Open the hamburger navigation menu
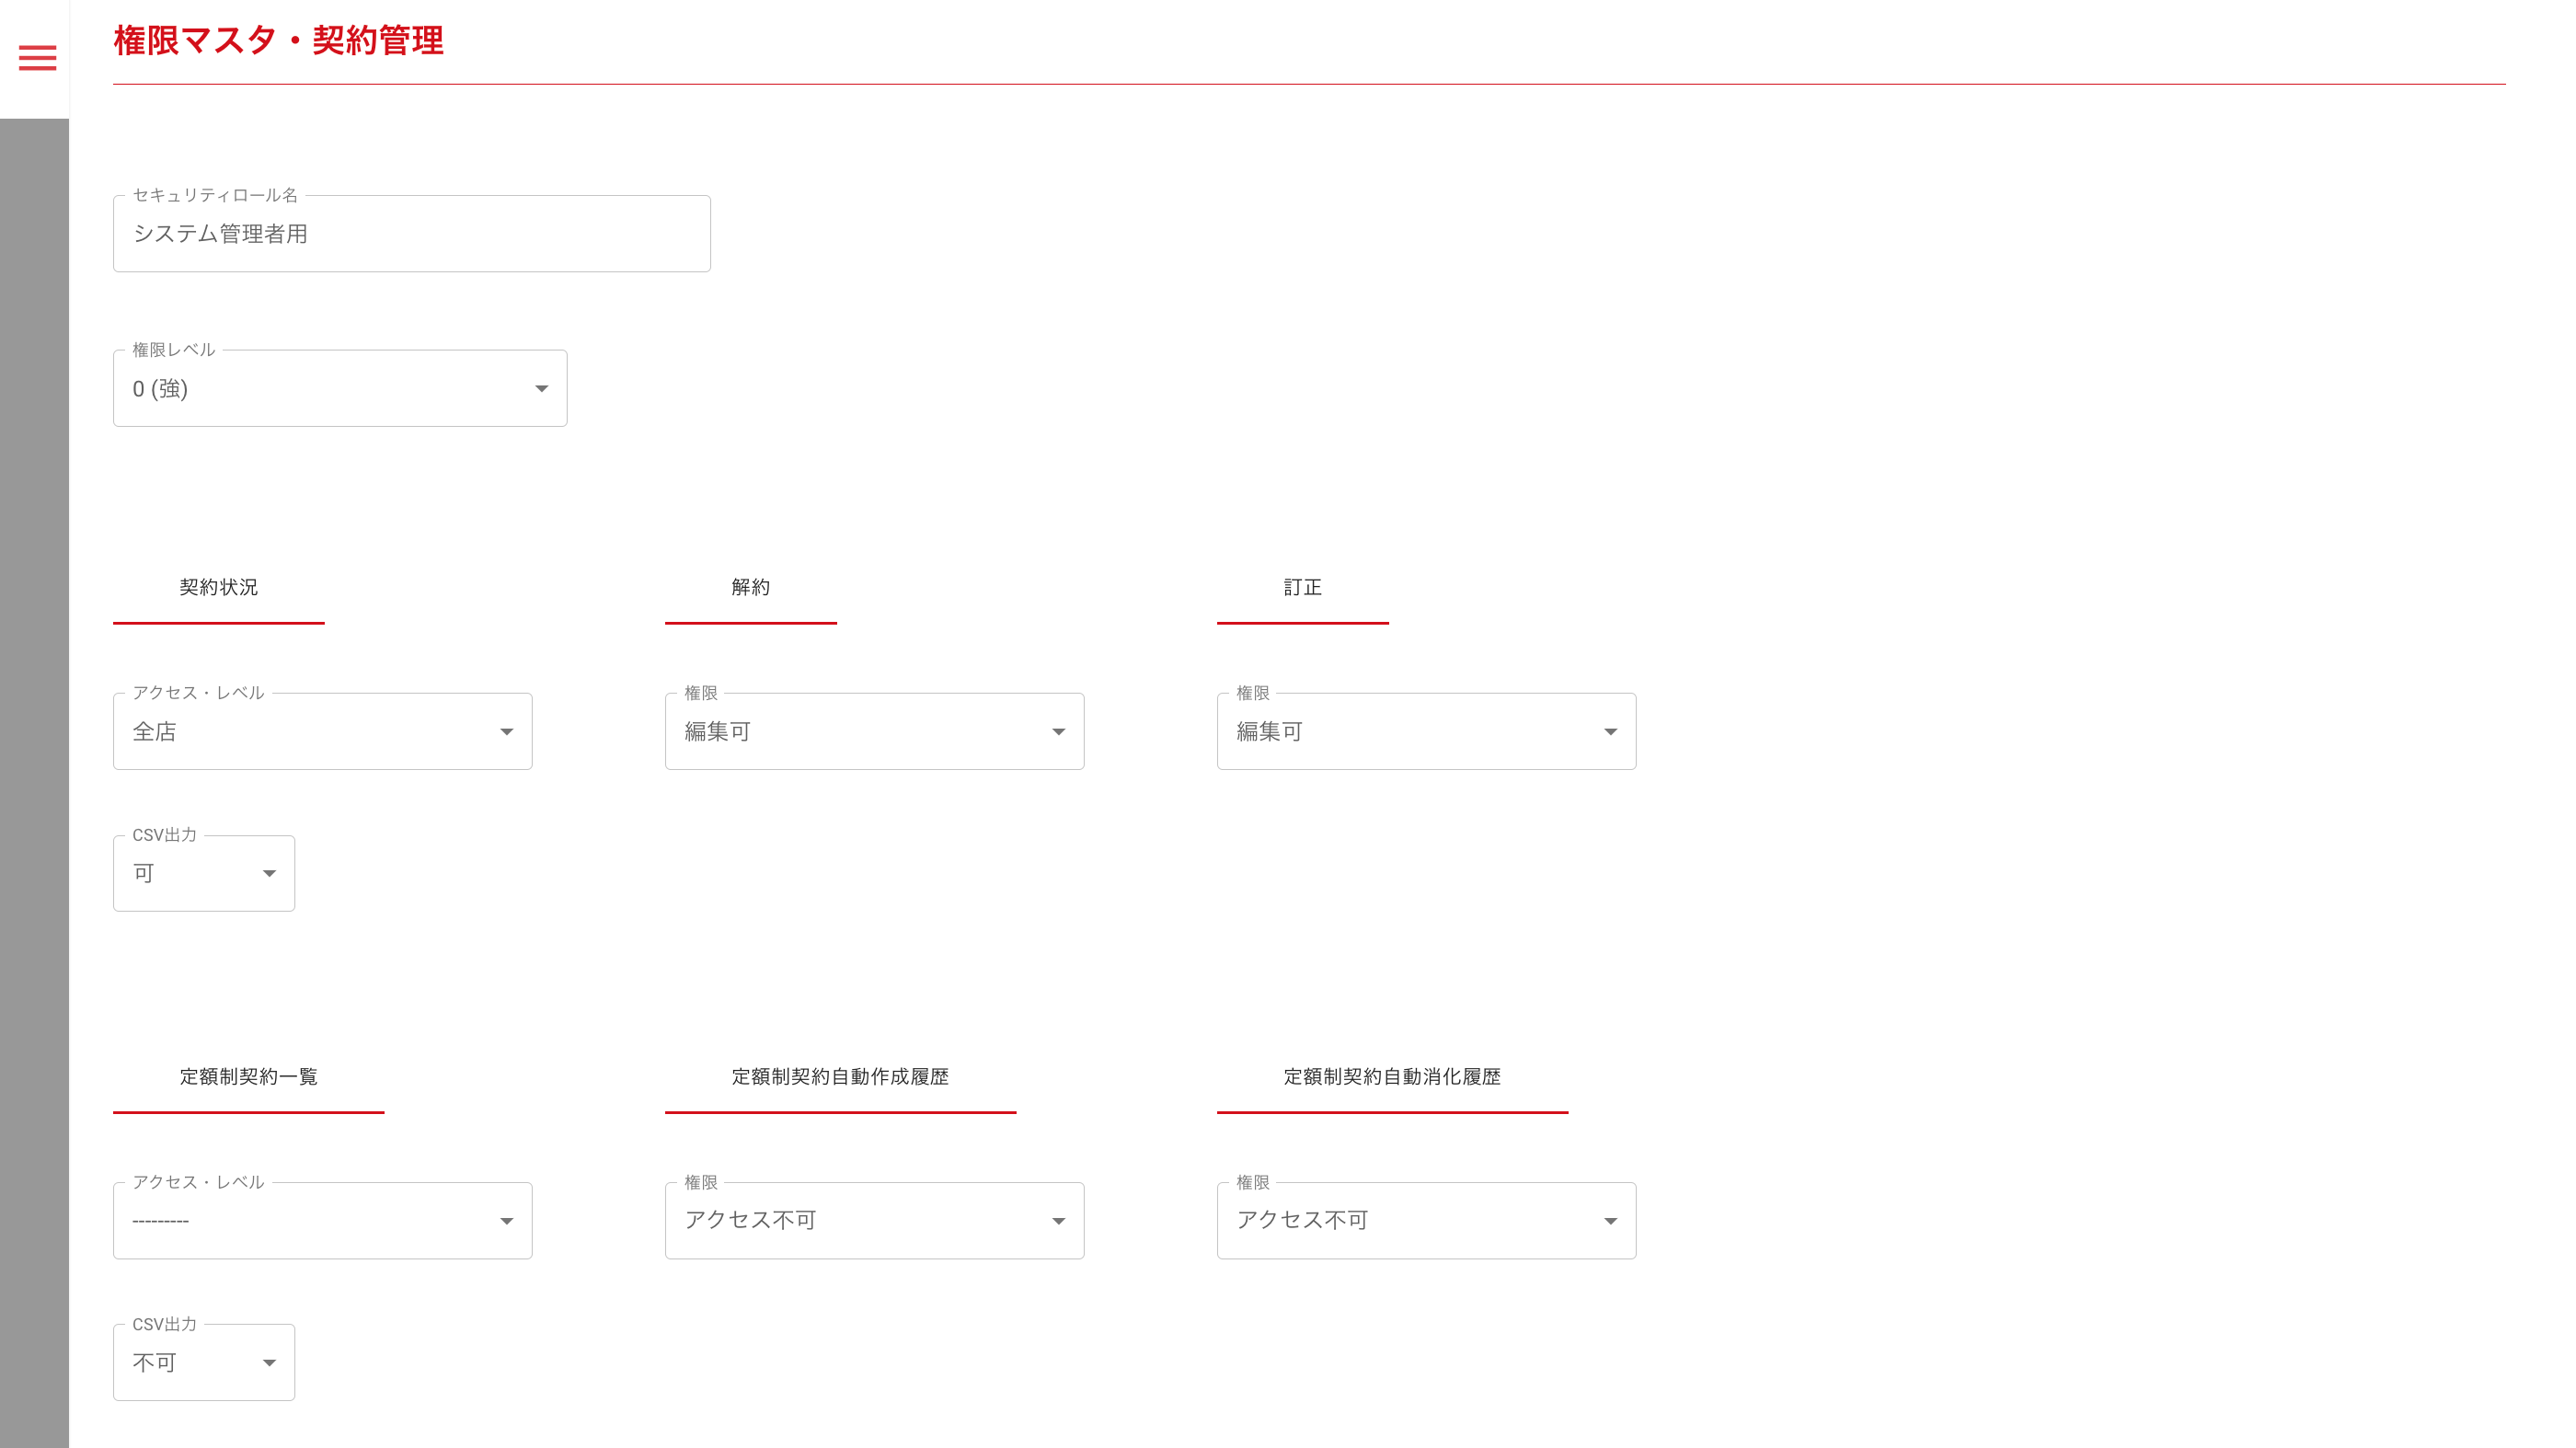2576x1448 pixels. [37, 58]
